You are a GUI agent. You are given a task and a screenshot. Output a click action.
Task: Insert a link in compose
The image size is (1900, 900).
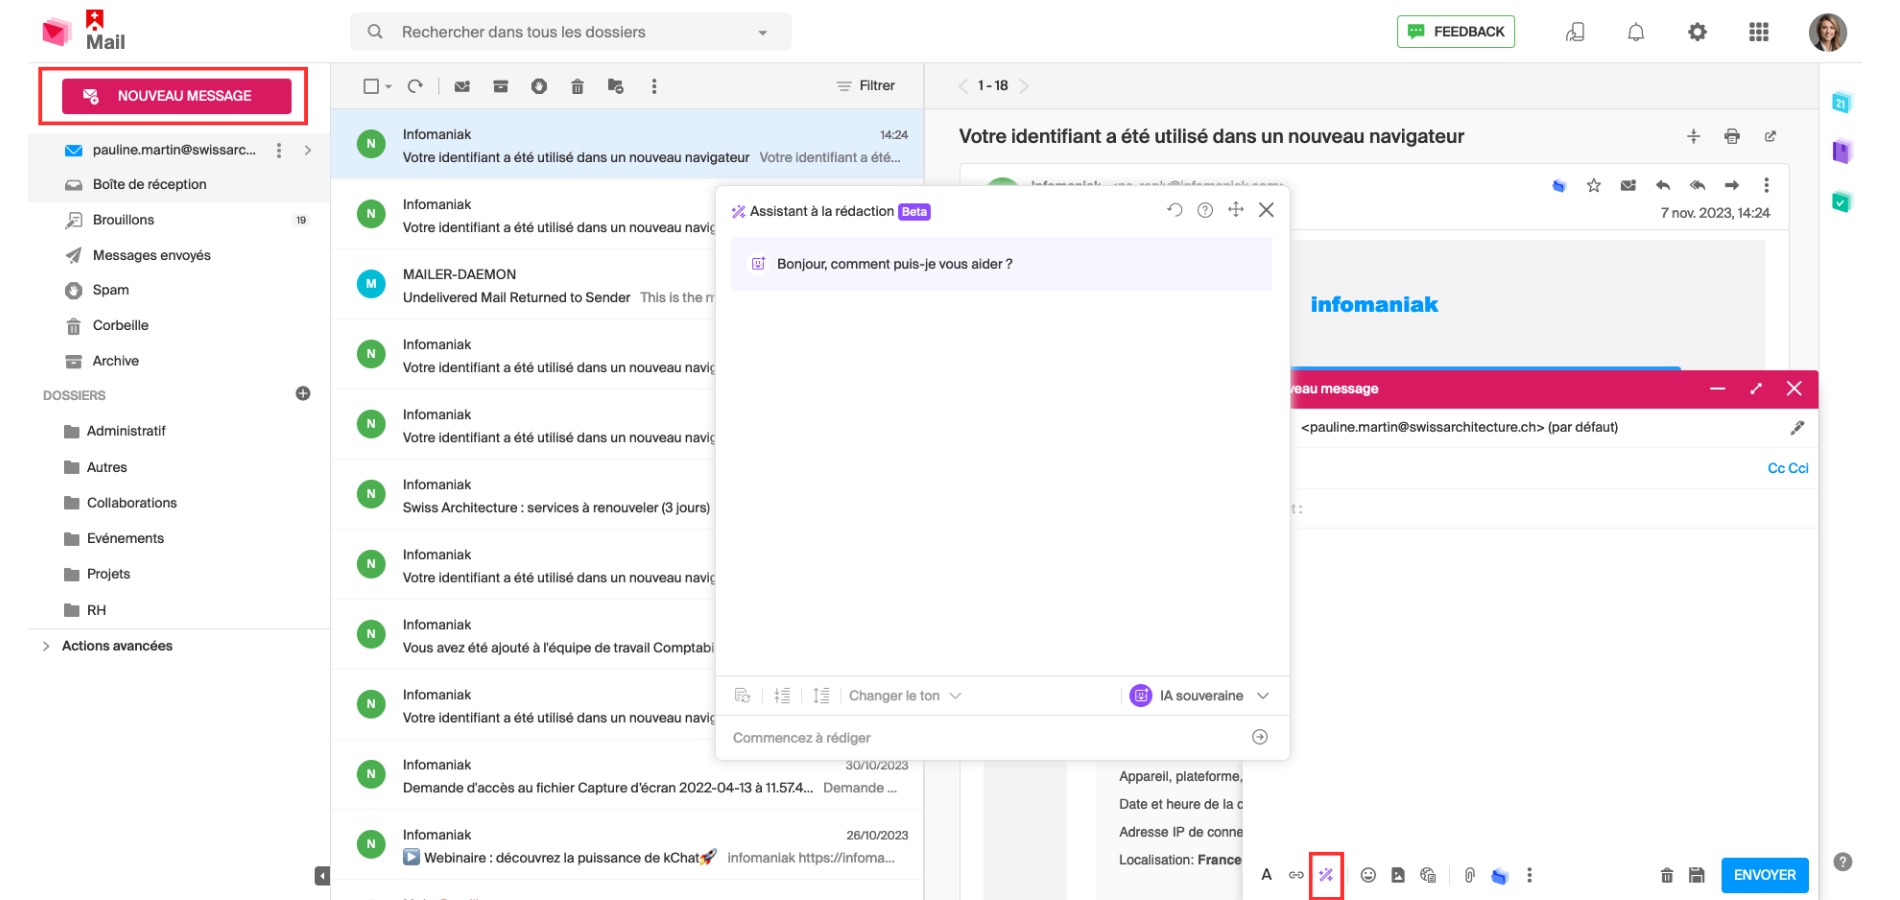coord(1296,875)
